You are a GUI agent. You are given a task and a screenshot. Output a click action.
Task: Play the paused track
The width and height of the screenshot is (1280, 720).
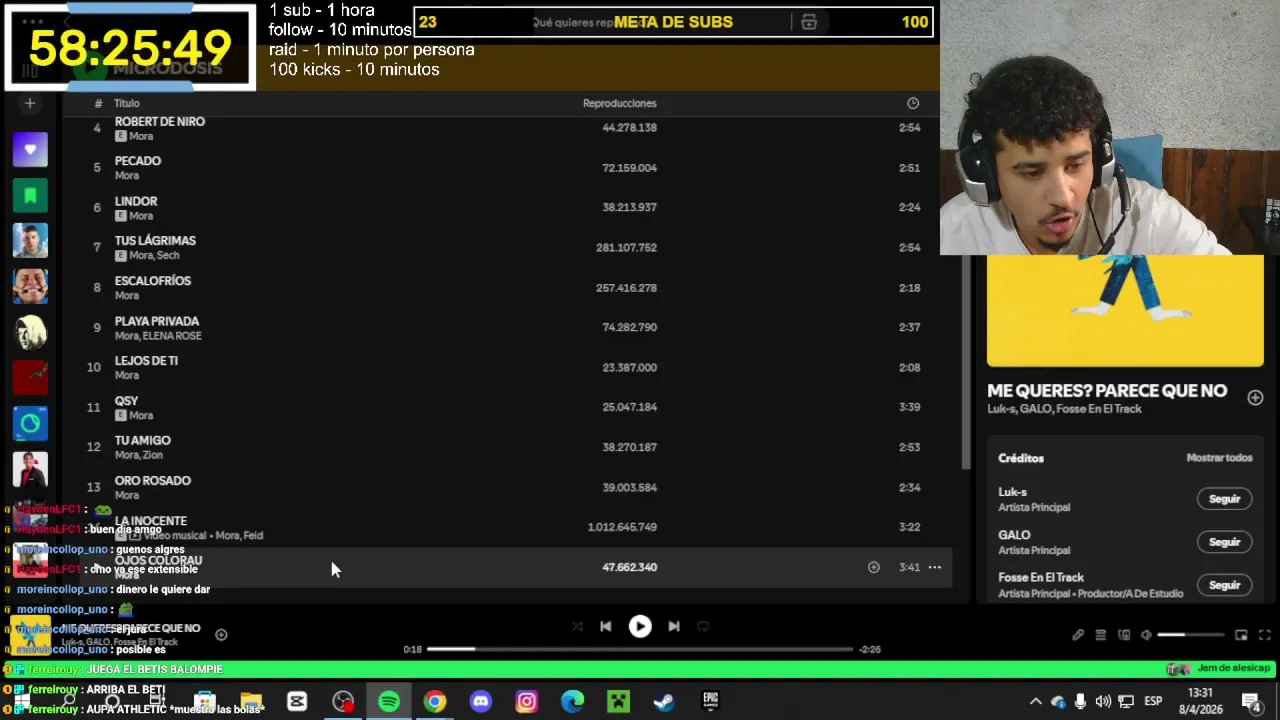click(640, 626)
